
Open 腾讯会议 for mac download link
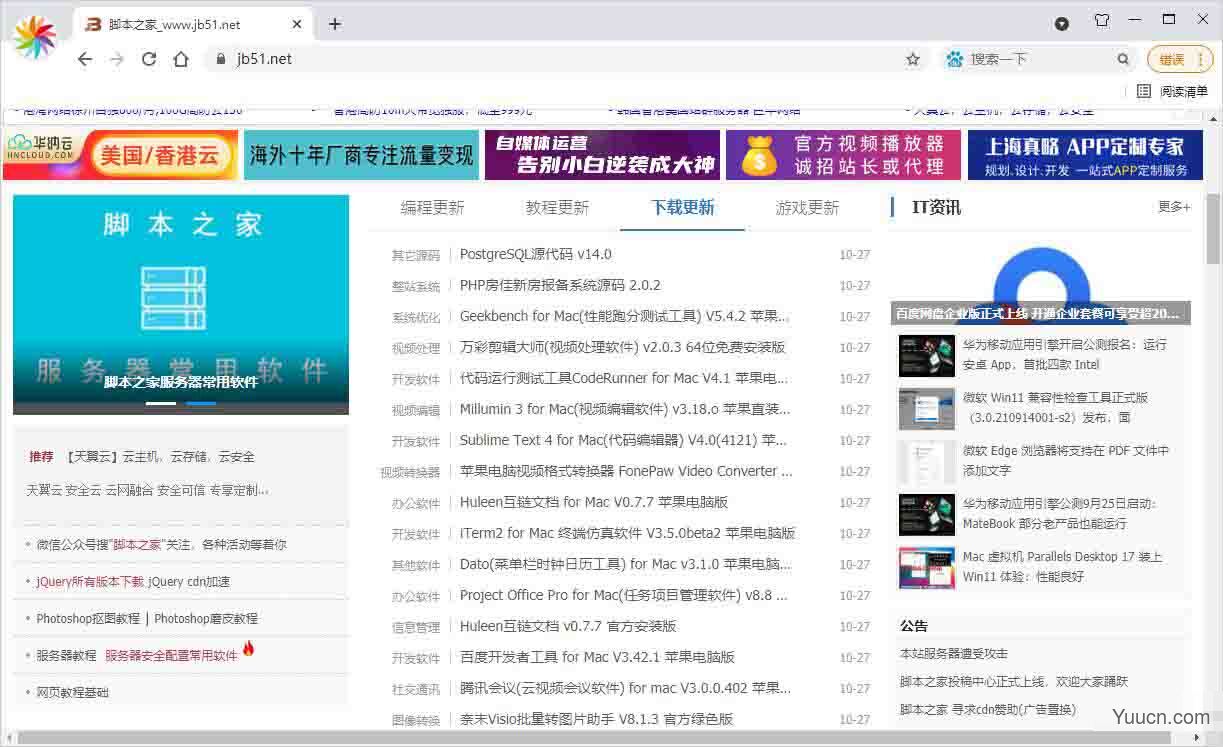click(x=625, y=688)
